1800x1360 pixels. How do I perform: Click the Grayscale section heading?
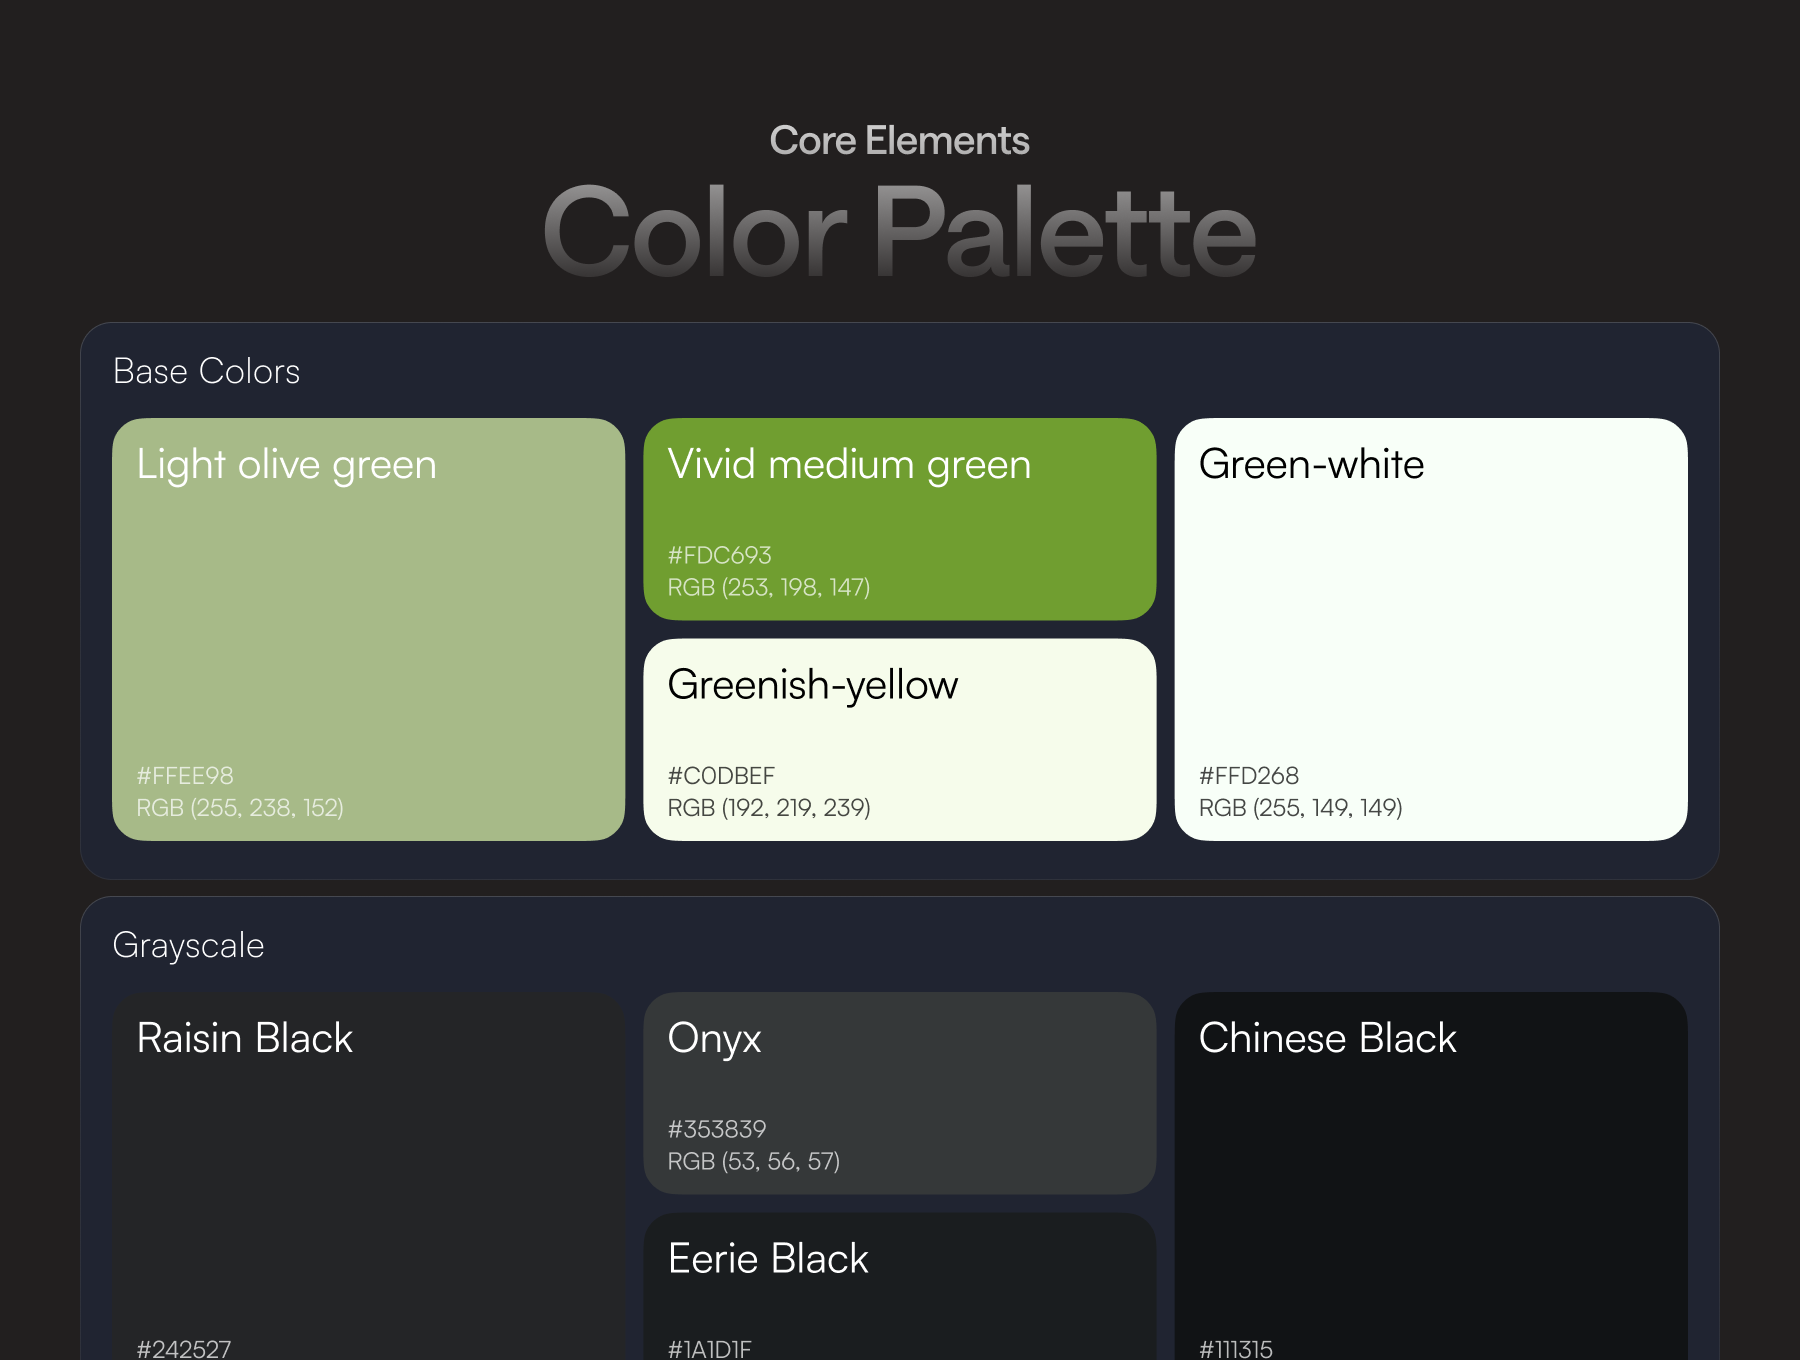click(188, 946)
